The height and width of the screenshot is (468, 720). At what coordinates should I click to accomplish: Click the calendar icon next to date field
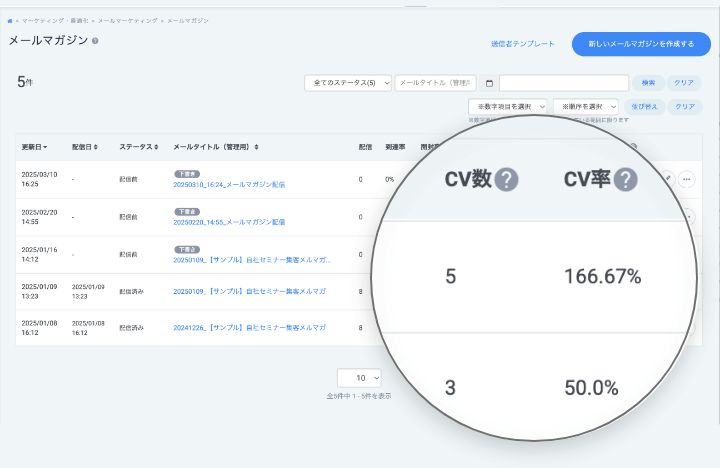pos(489,83)
